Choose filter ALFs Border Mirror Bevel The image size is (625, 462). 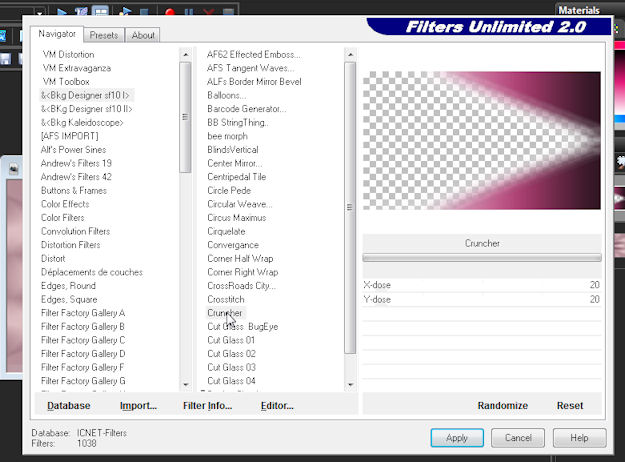pos(254,82)
